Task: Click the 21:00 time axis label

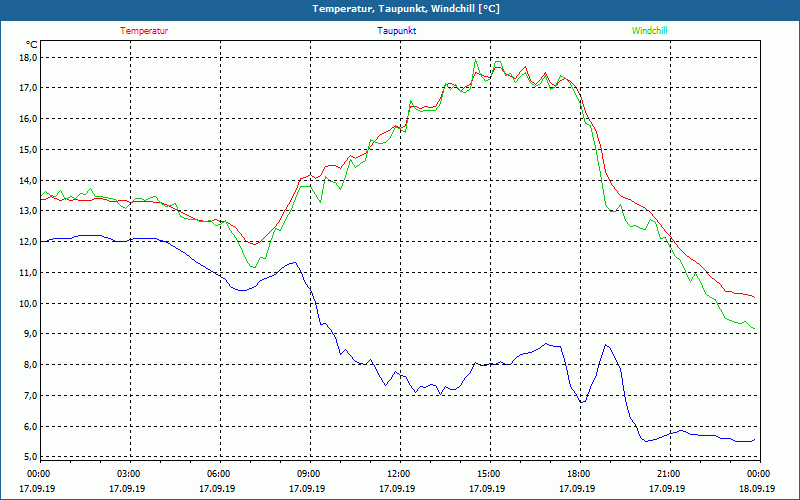Action: (669, 473)
